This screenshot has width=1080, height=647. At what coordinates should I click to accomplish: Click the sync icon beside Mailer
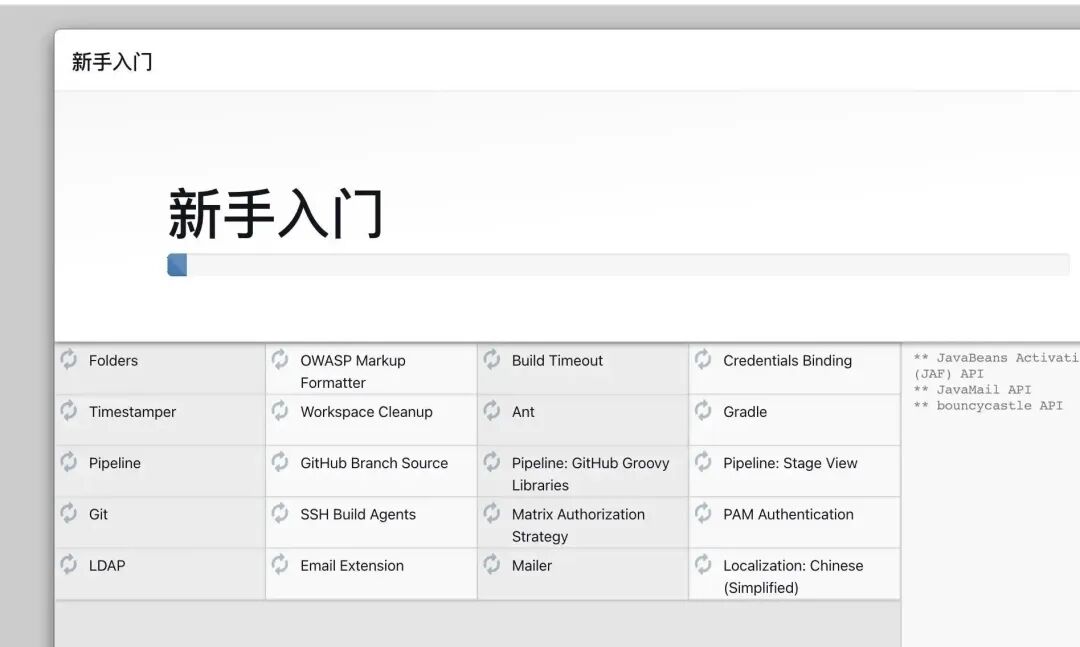491,564
